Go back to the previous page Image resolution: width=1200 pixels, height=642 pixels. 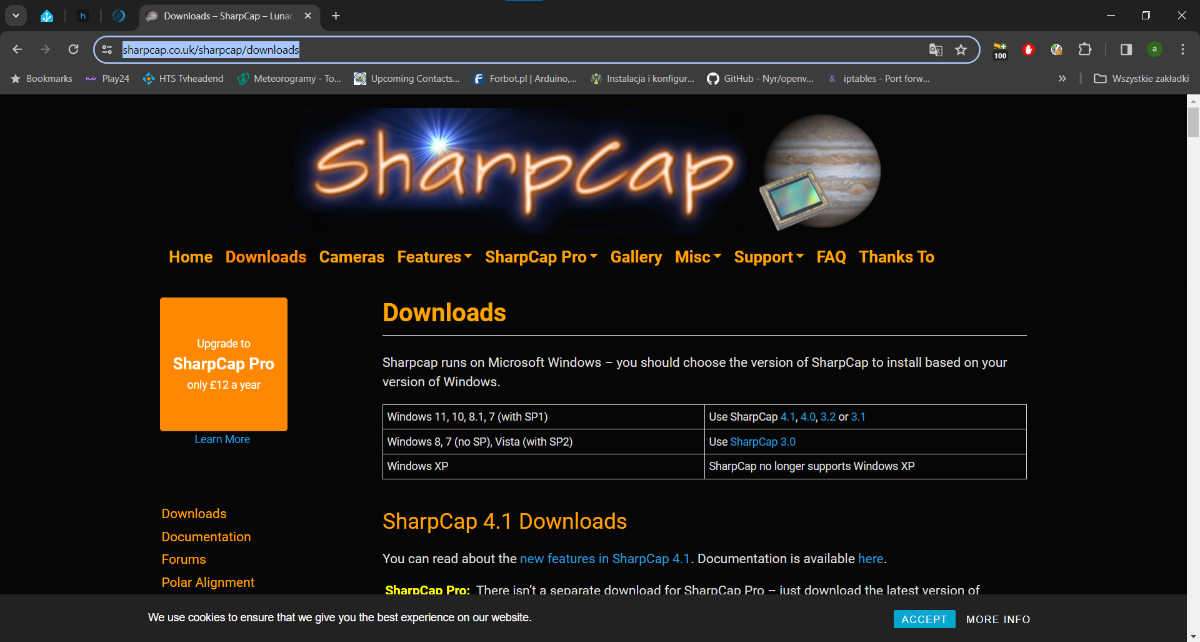coord(17,49)
